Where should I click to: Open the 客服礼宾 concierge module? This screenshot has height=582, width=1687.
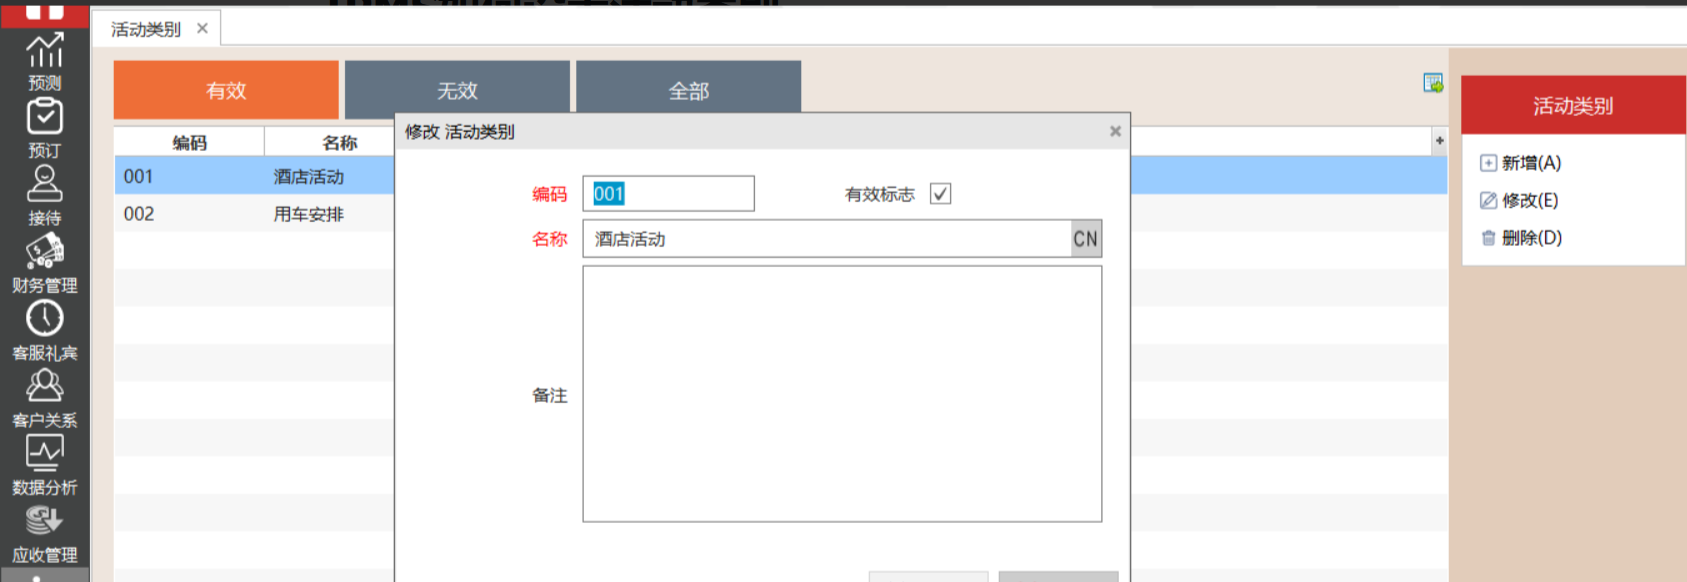pyautogui.click(x=44, y=329)
